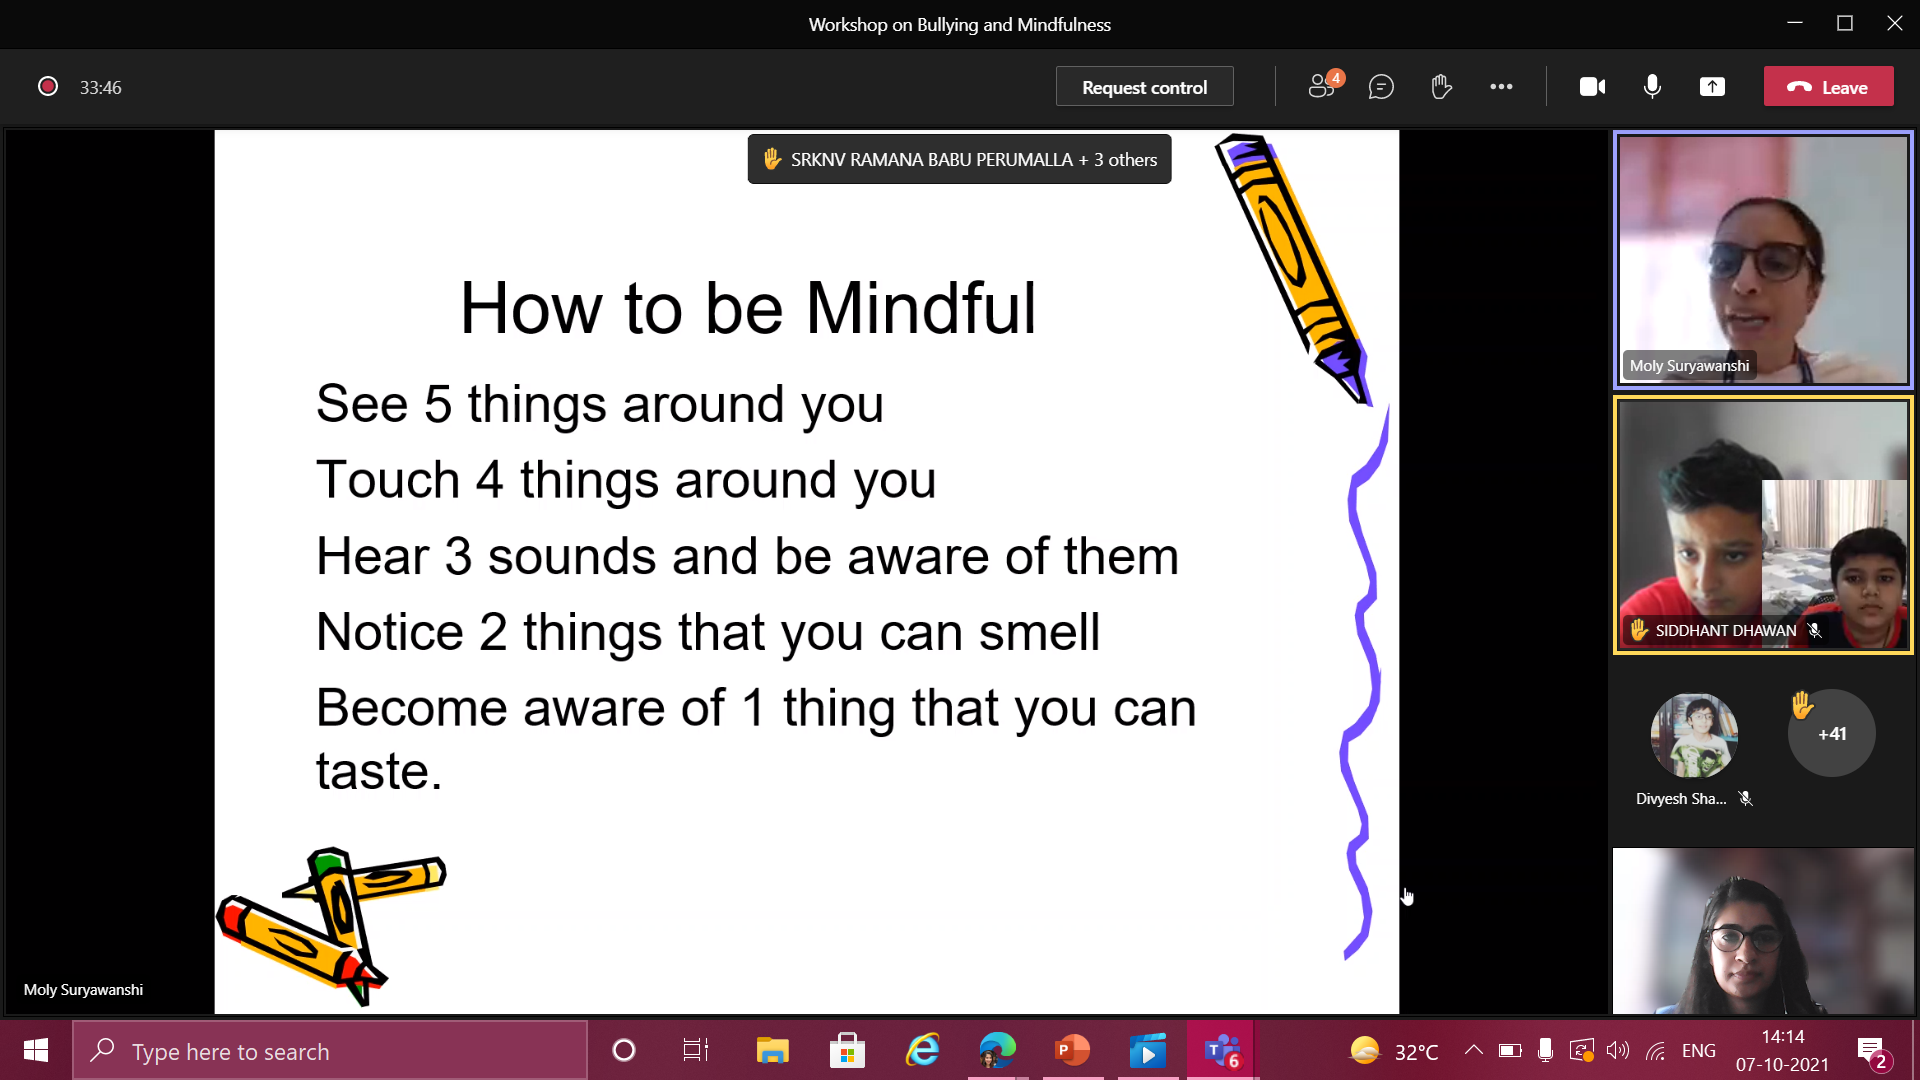Open the volume control tray icon
The height and width of the screenshot is (1080, 1920).
pos(1617,1050)
